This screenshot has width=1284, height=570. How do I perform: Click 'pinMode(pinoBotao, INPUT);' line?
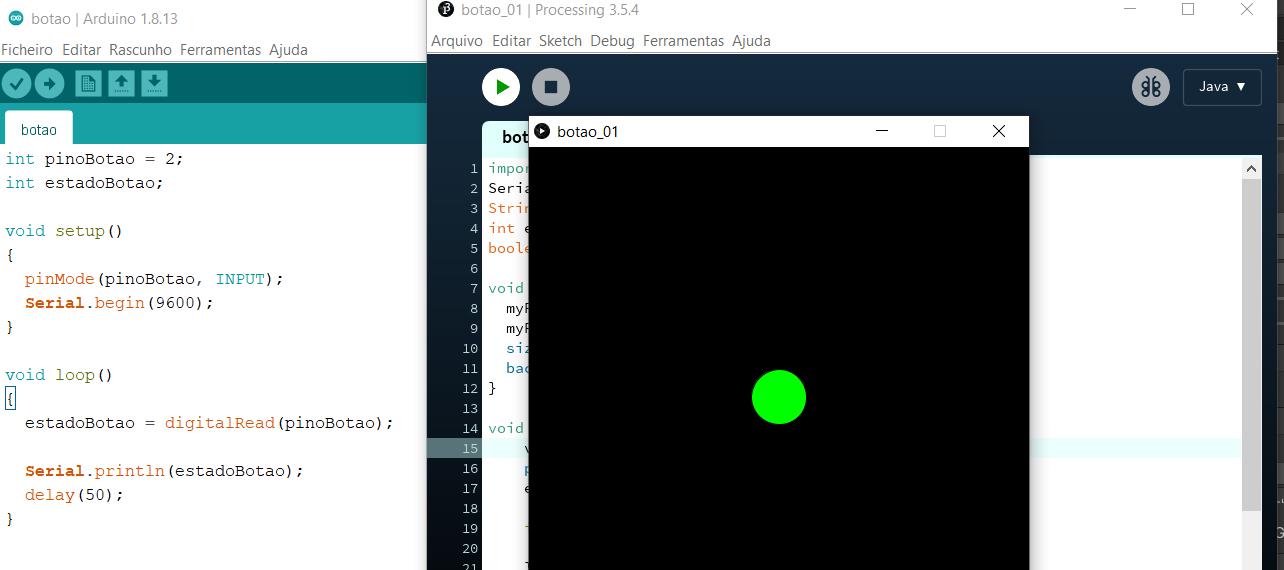tap(154, 278)
